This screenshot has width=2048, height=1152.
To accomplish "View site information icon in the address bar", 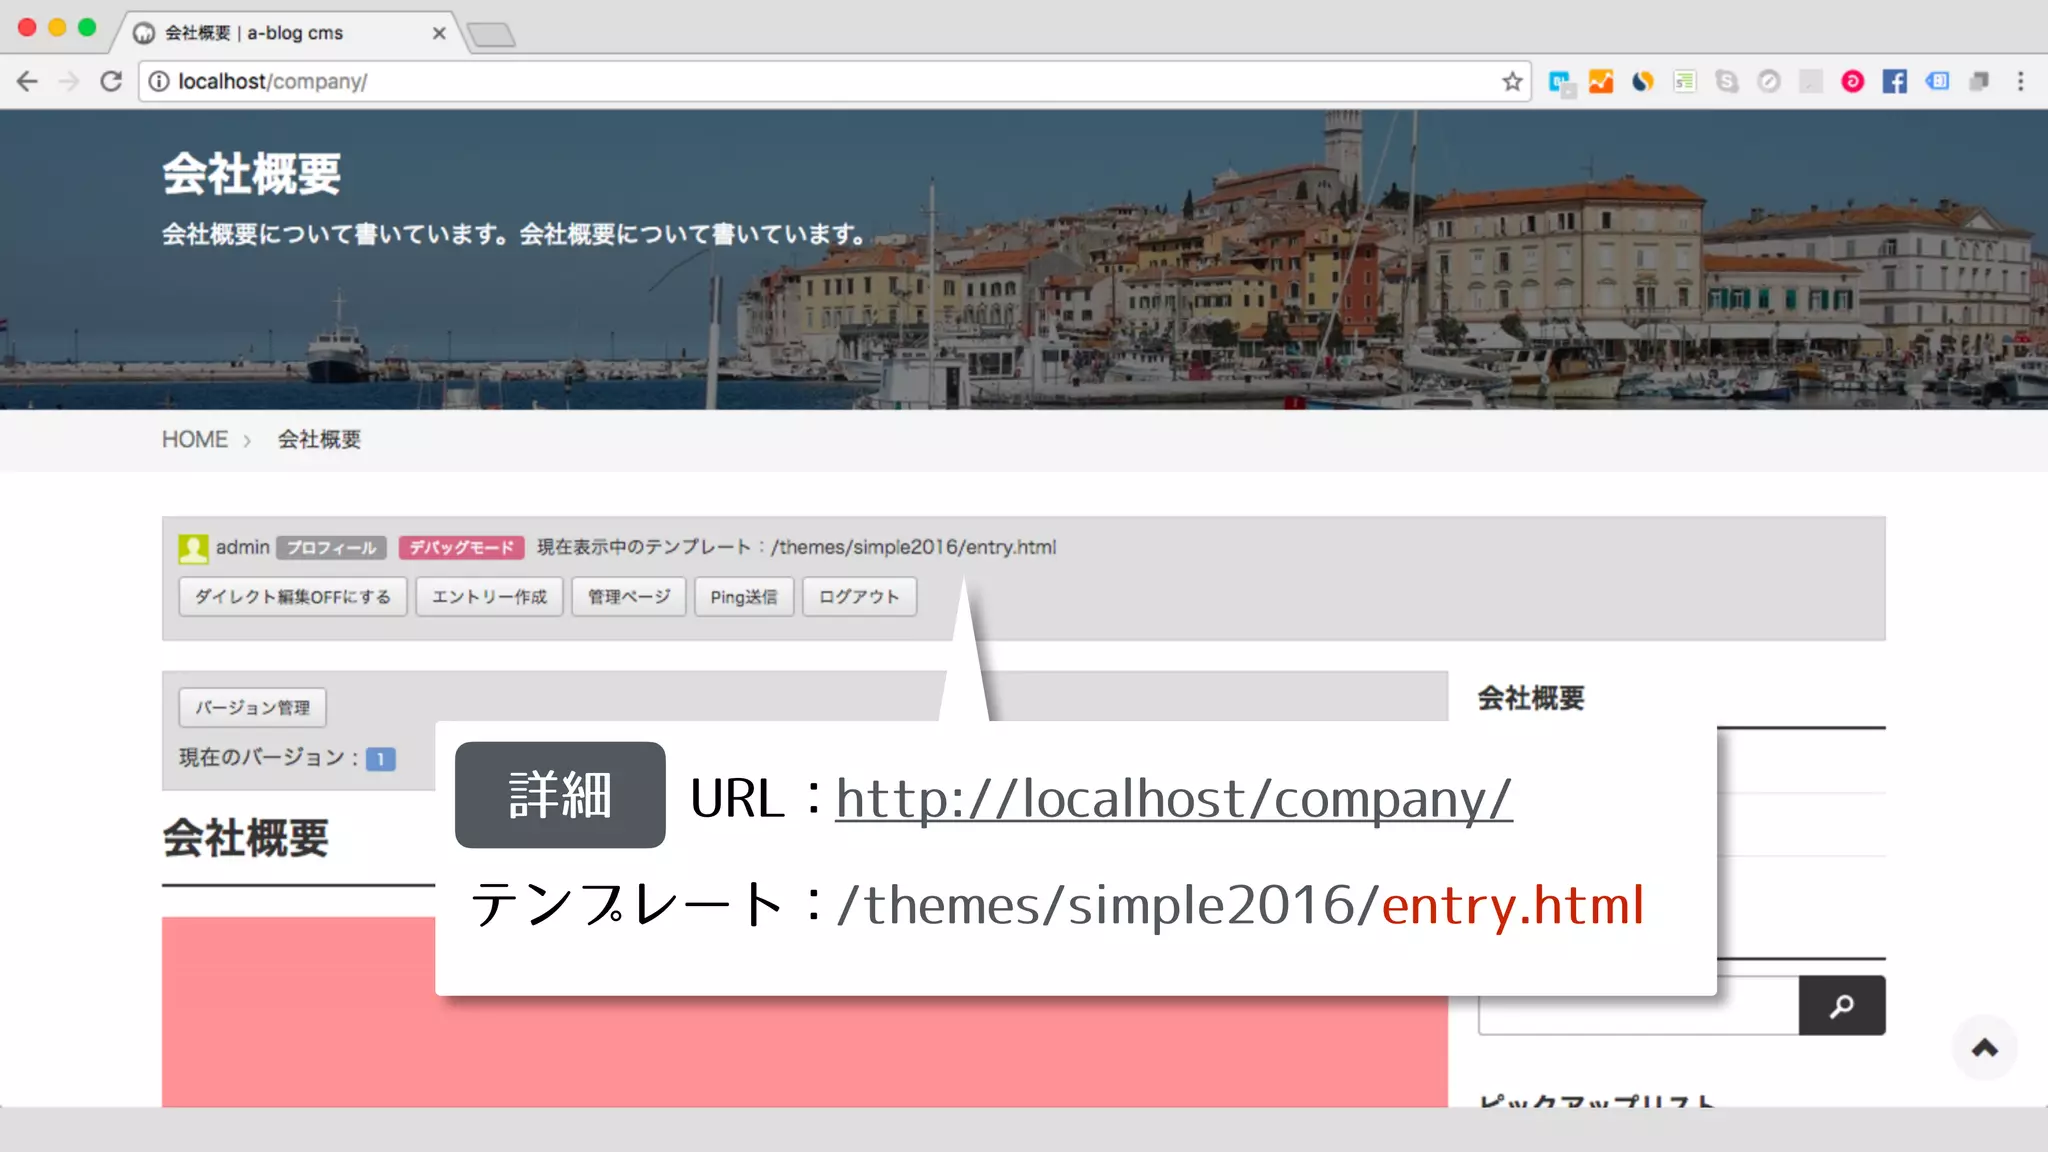I will click(158, 81).
